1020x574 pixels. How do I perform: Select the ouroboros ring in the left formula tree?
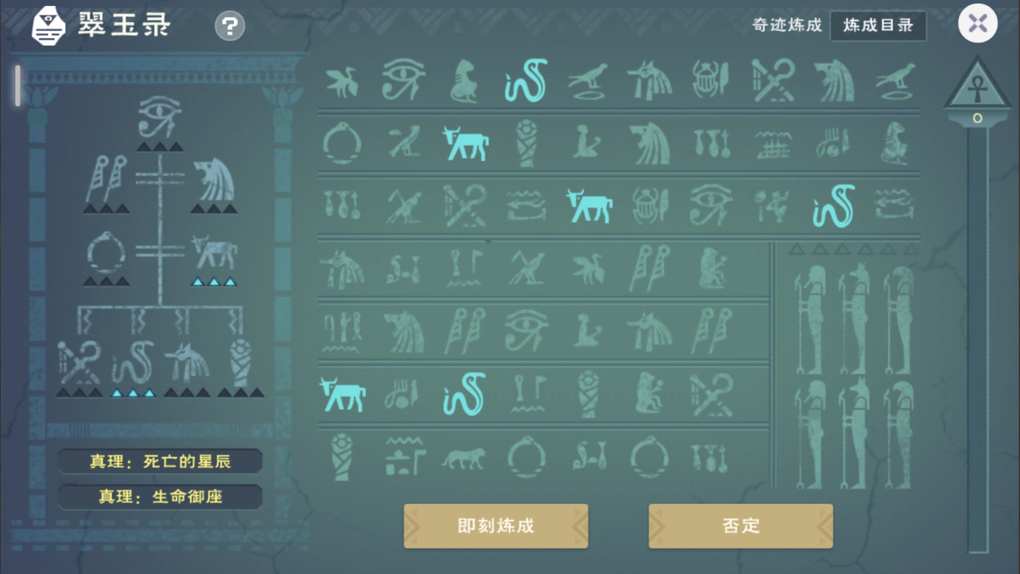point(106,253)
